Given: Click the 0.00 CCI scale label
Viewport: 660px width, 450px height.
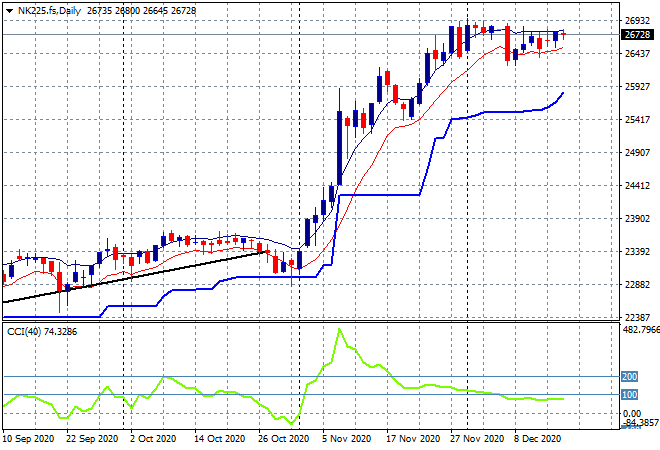Looking at the screenshot, I should [x=632, y=413].
